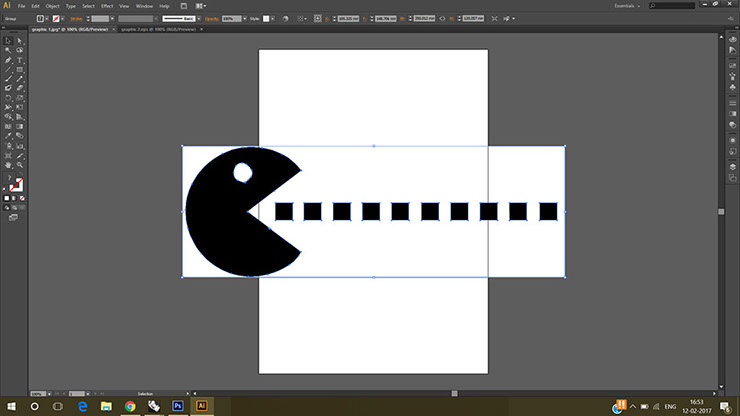Open the Basic brush definition dropdown

[x=199, y=19]
